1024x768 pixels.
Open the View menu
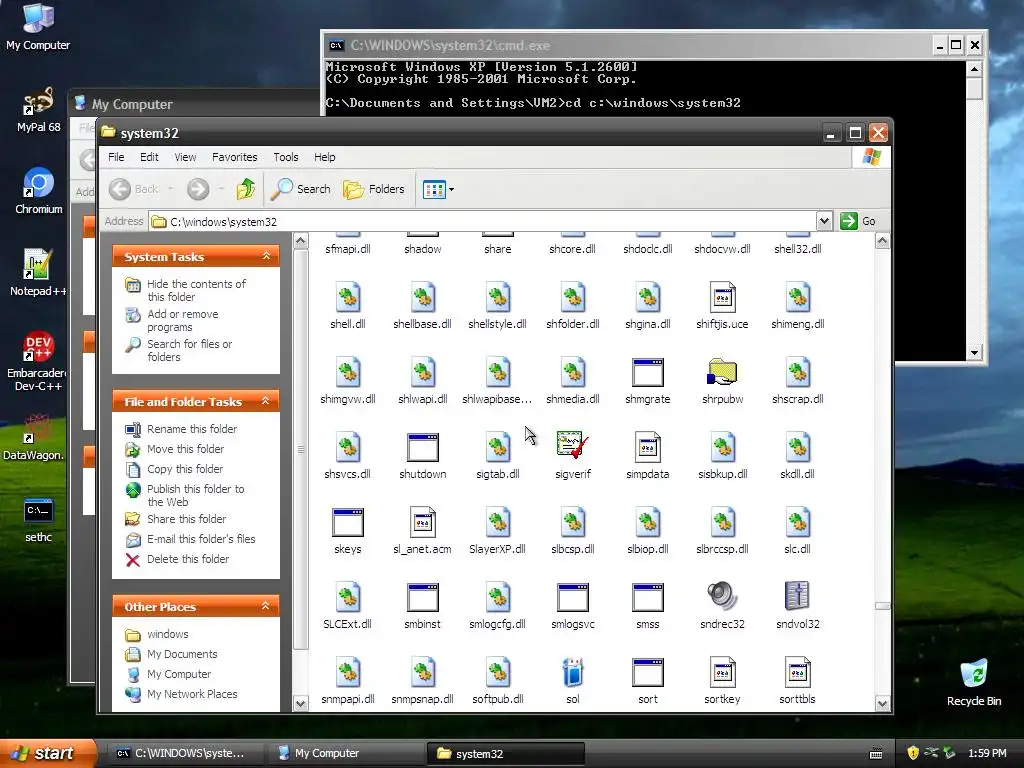pos(185,157)
